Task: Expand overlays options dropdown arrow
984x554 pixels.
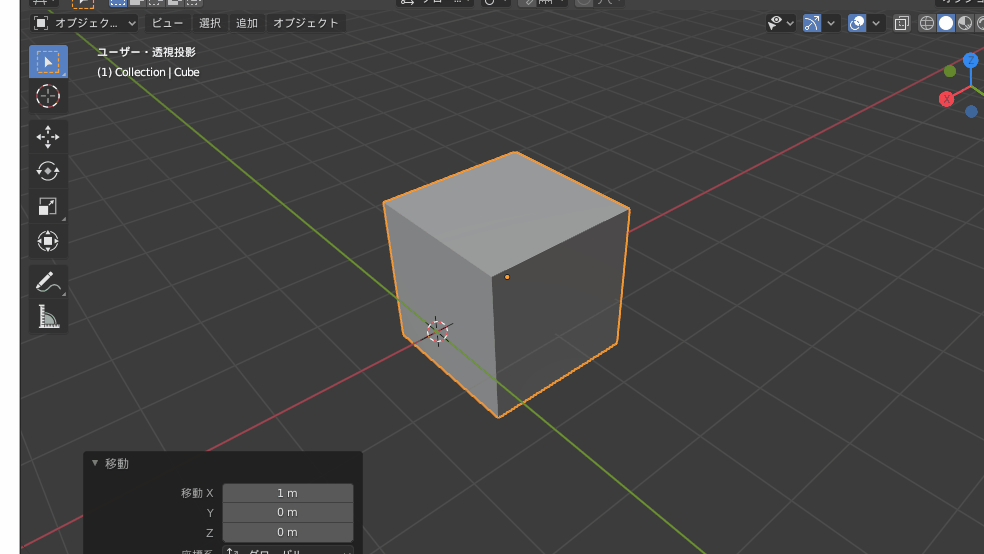Action: [876, 23]
